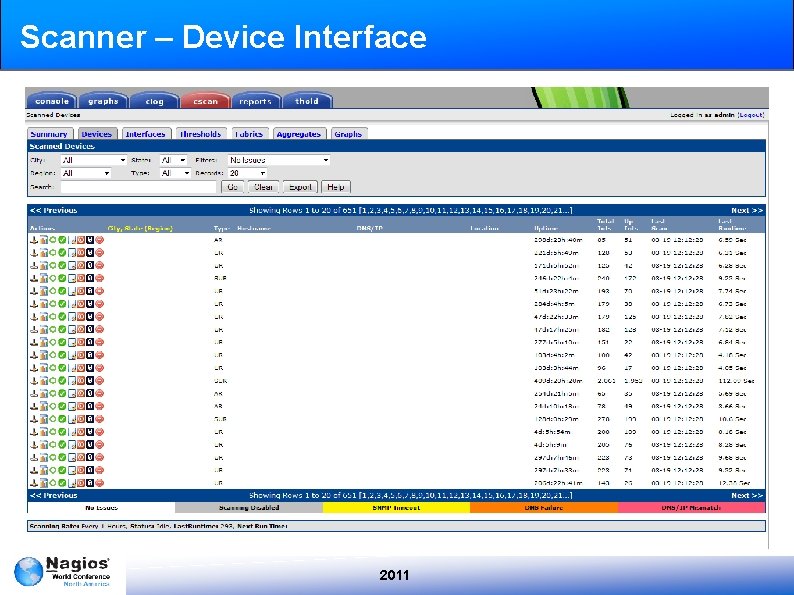The height and width of the screenshot is (595, 794).
Task: Click the orange DNS Failure legend cell
Action: tap(544, 507)
